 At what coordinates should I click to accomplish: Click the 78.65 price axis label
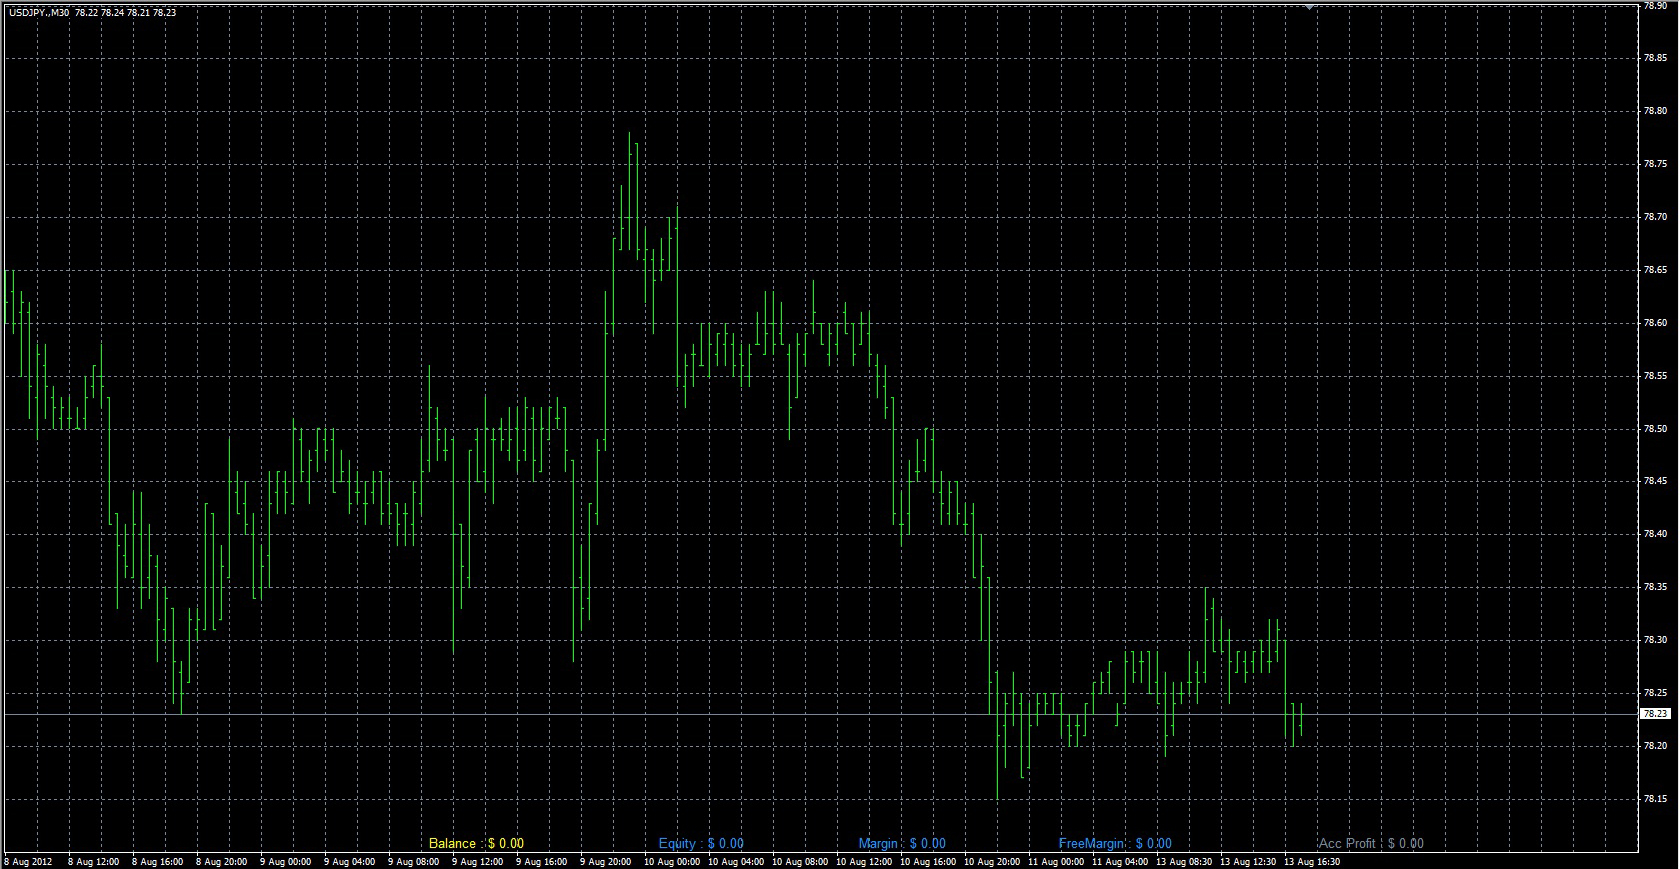pyautogui.click(x=1655, y=270)
